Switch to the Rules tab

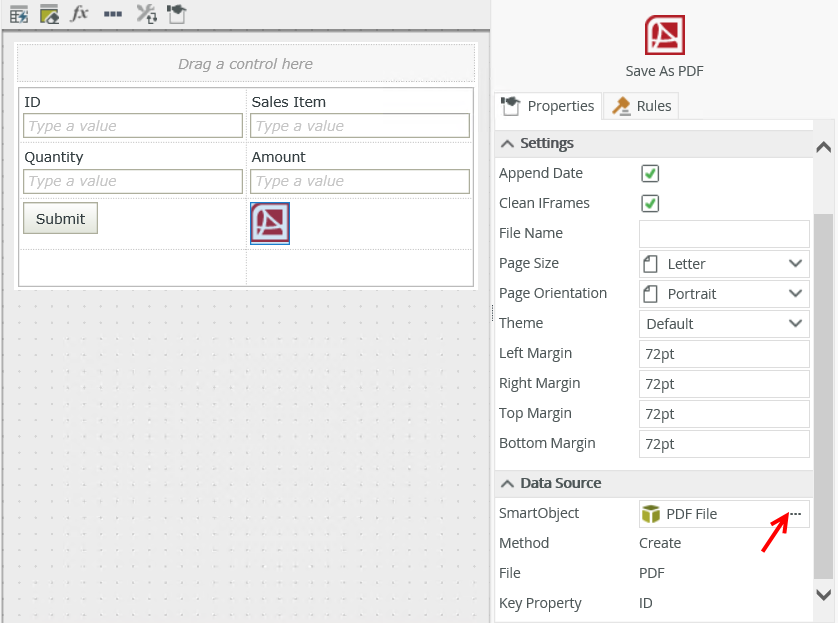[641, 106]
